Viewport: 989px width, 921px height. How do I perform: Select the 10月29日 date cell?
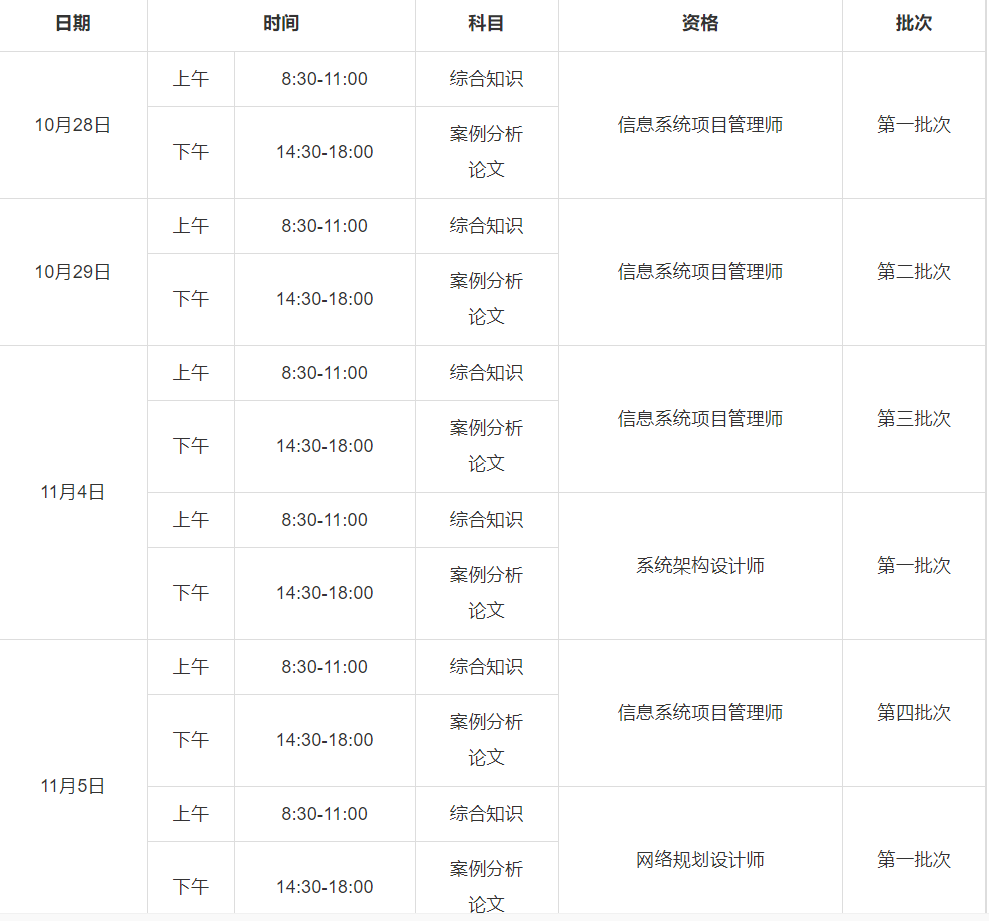coord(73,272)
